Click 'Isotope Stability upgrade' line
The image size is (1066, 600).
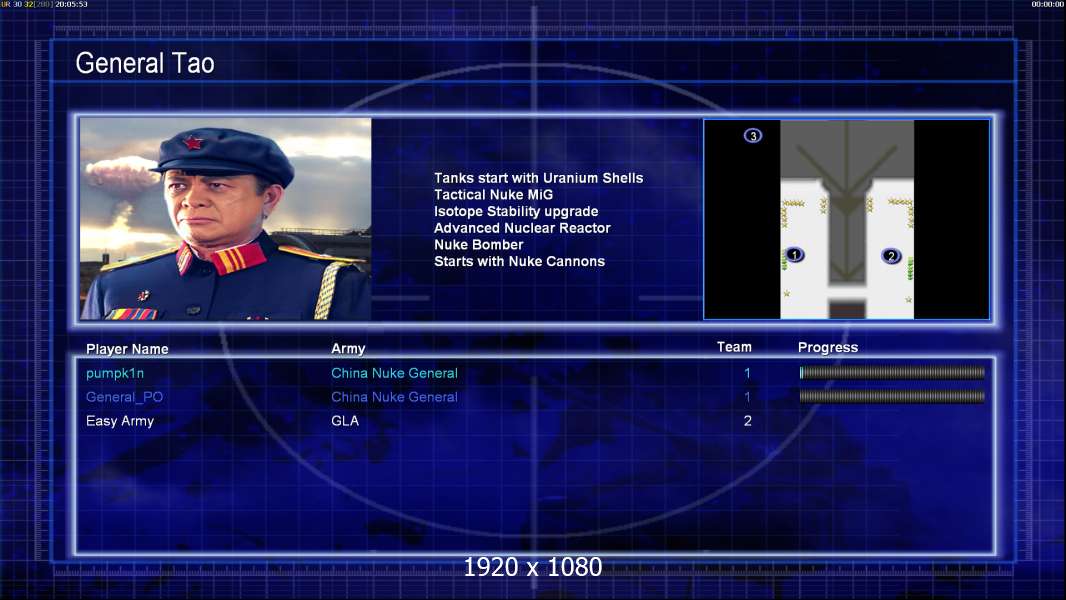click(x=516, y=211)
